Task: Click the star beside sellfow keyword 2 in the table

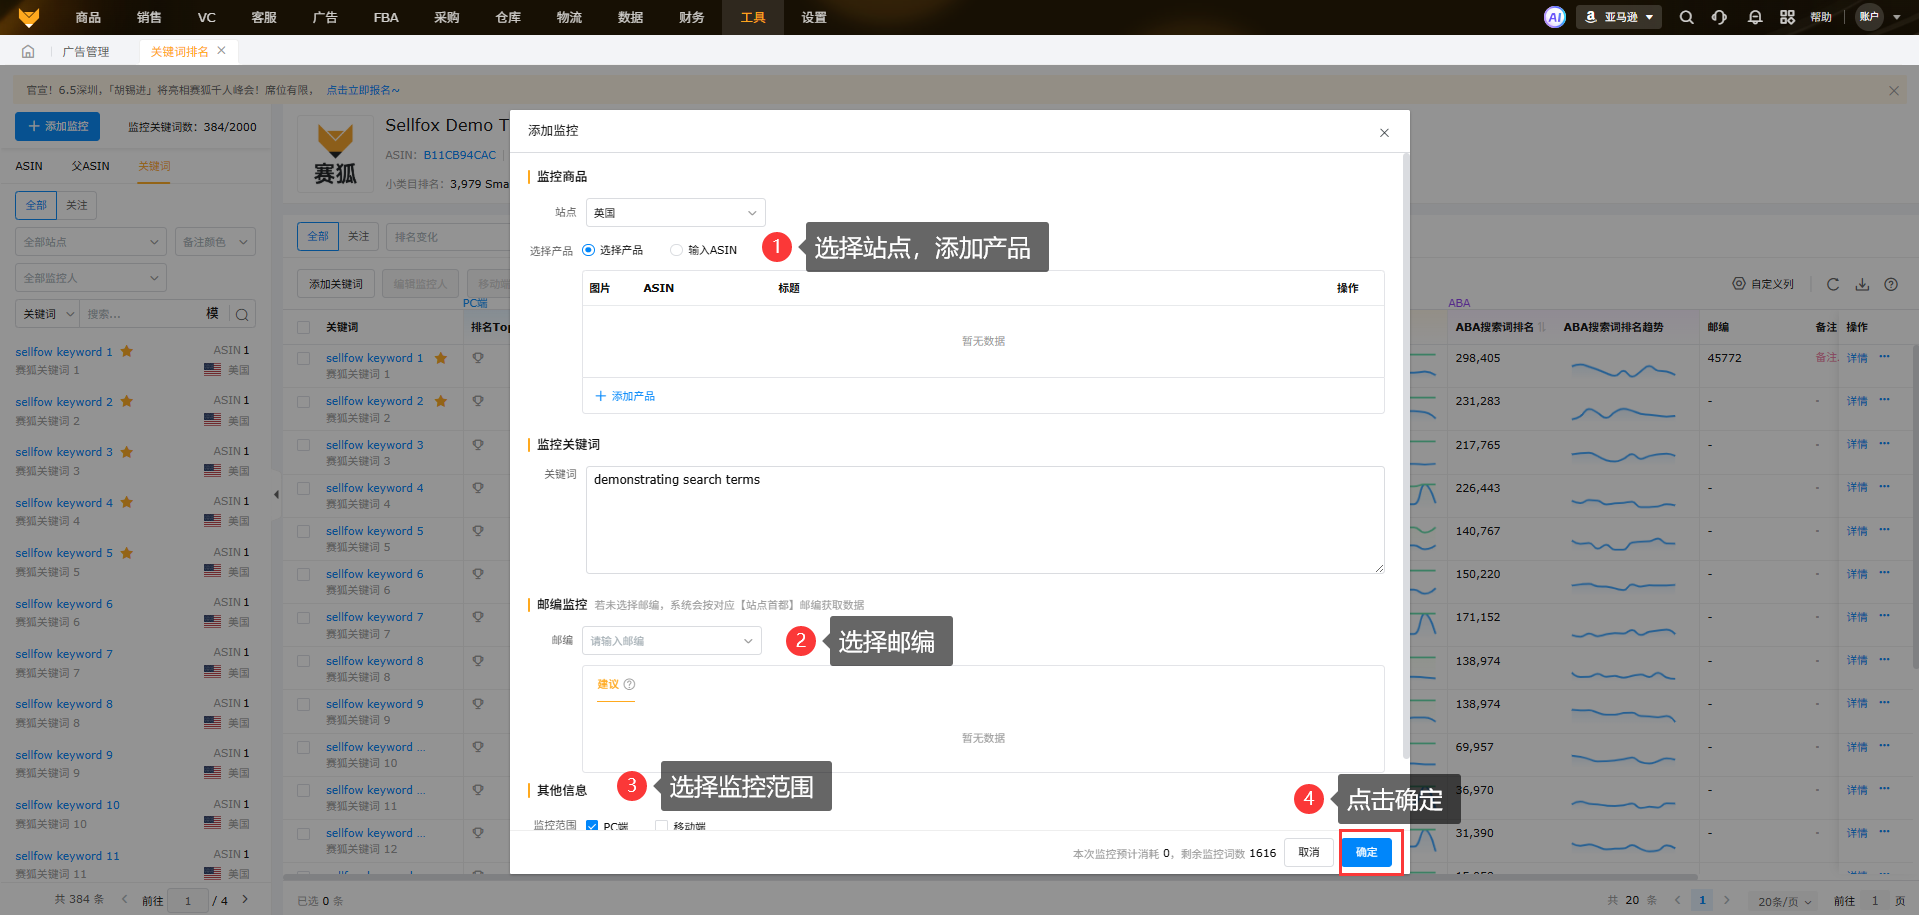Action: (441, 401)
